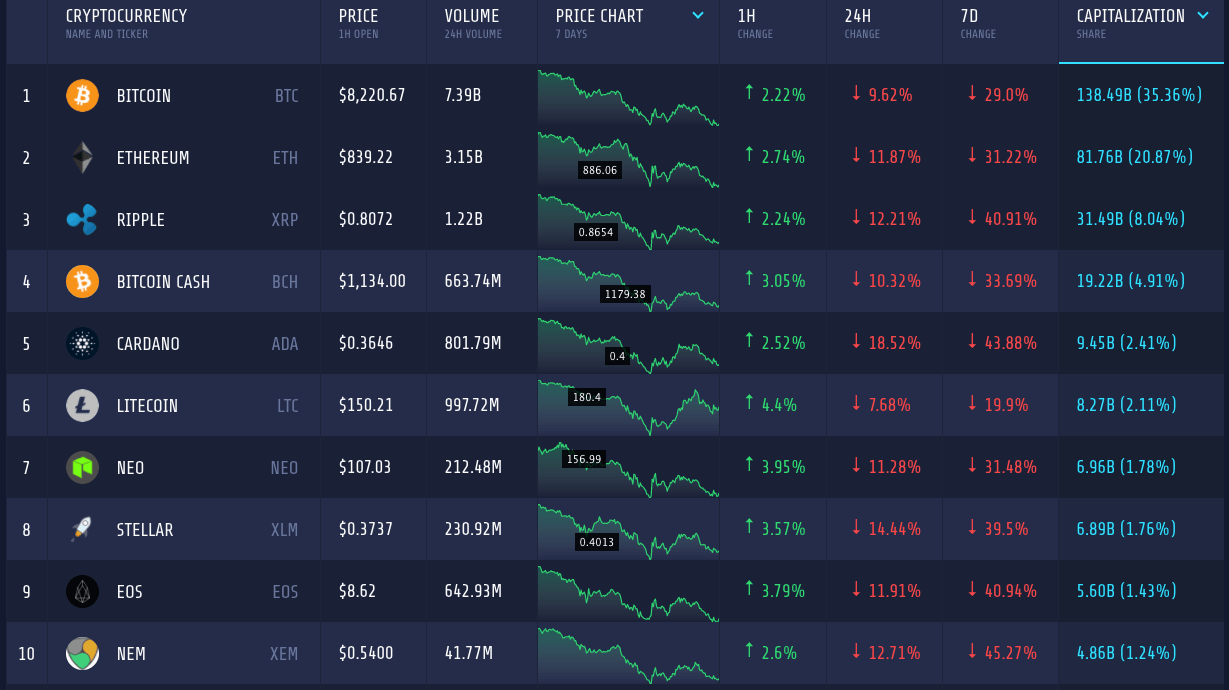1229x690 pixels.
Task: Open the Capitalization column dropdown
Action: point(1203,16)
